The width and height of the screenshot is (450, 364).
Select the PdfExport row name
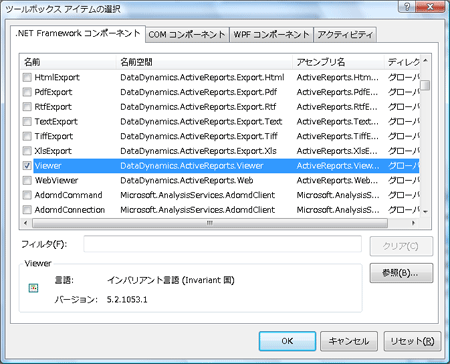point(53,92)
